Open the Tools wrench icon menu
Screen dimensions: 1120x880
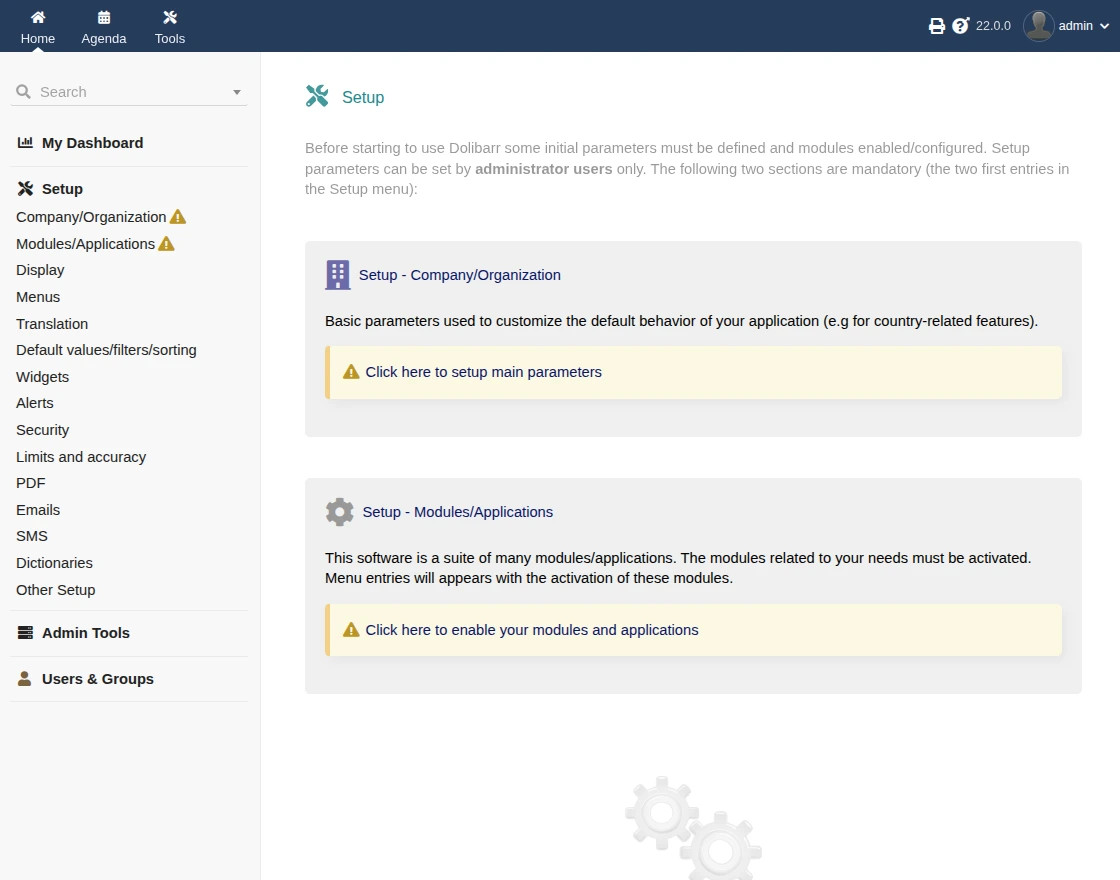pyautogui.click(x=170, y=18)
